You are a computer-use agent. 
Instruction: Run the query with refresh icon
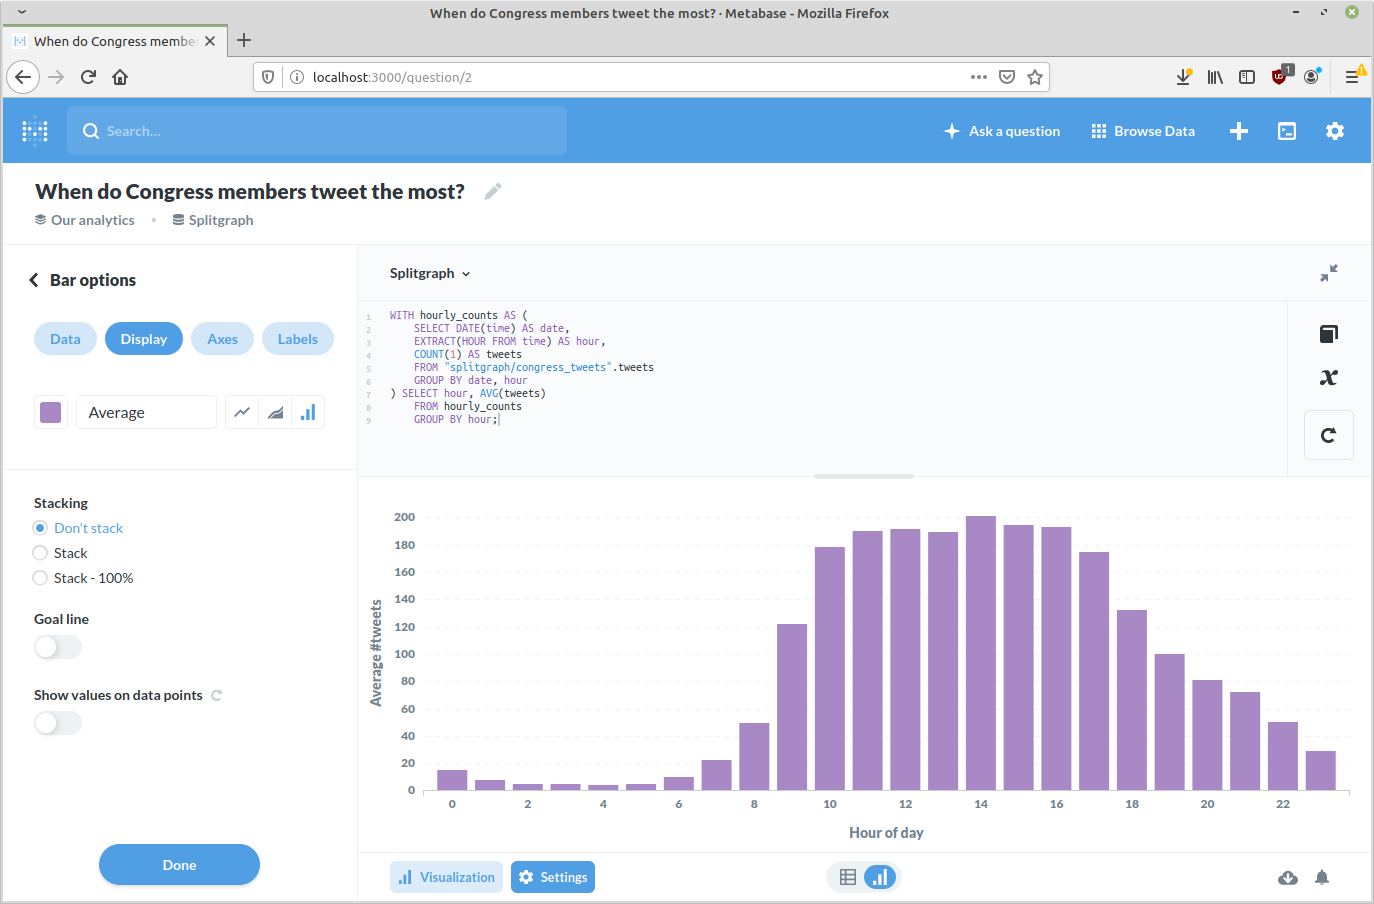1329,435
